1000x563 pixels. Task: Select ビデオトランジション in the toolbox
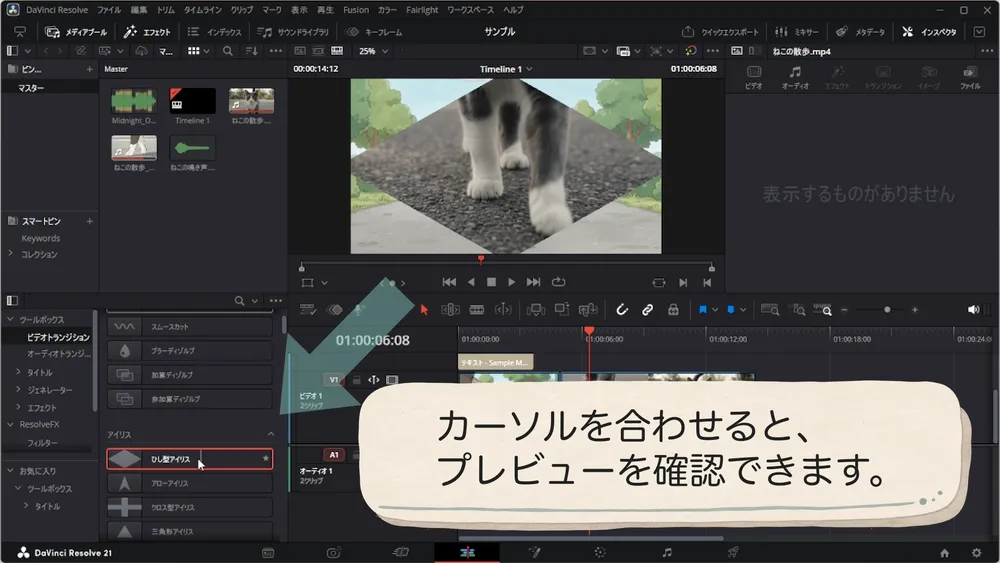click(x=57, y=337)
